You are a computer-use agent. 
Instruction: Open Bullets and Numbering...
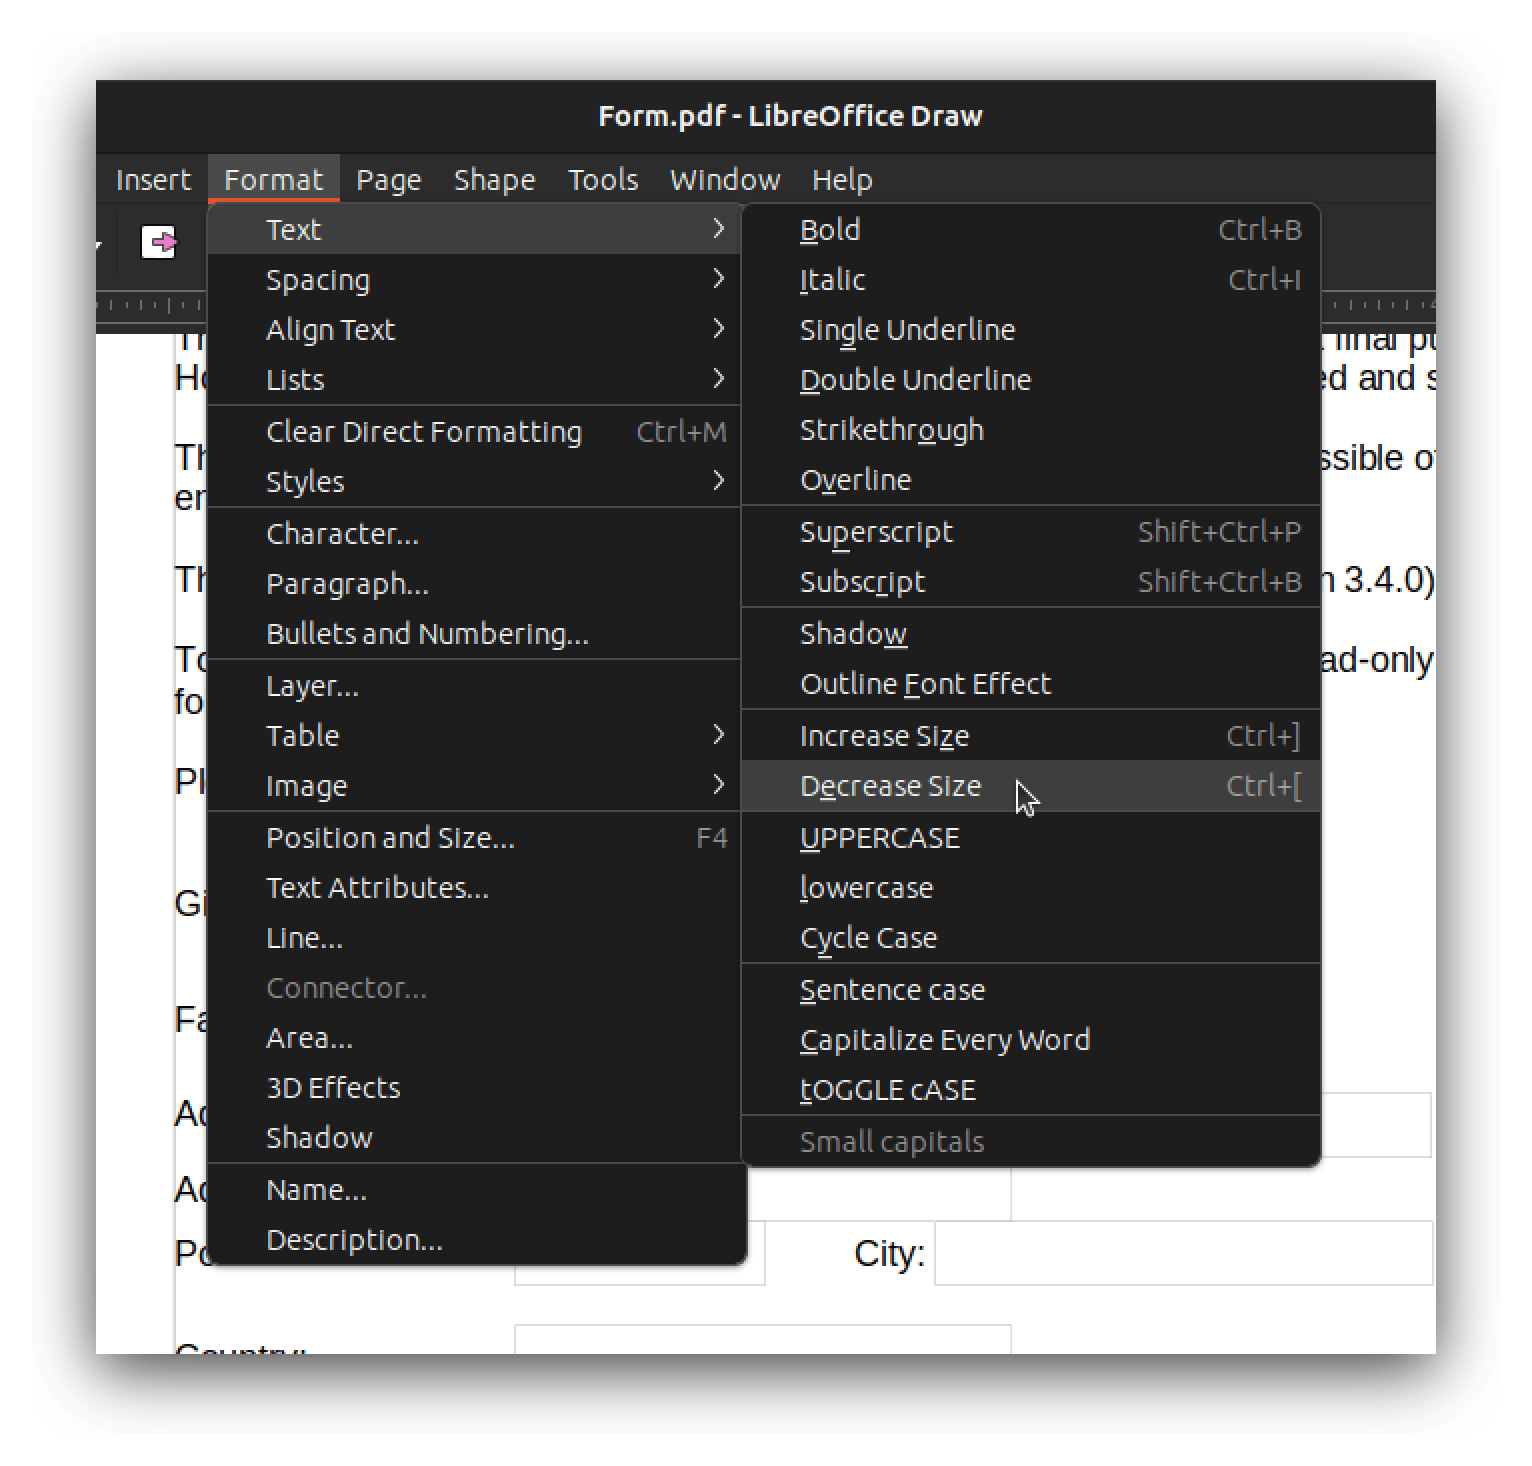474,634
